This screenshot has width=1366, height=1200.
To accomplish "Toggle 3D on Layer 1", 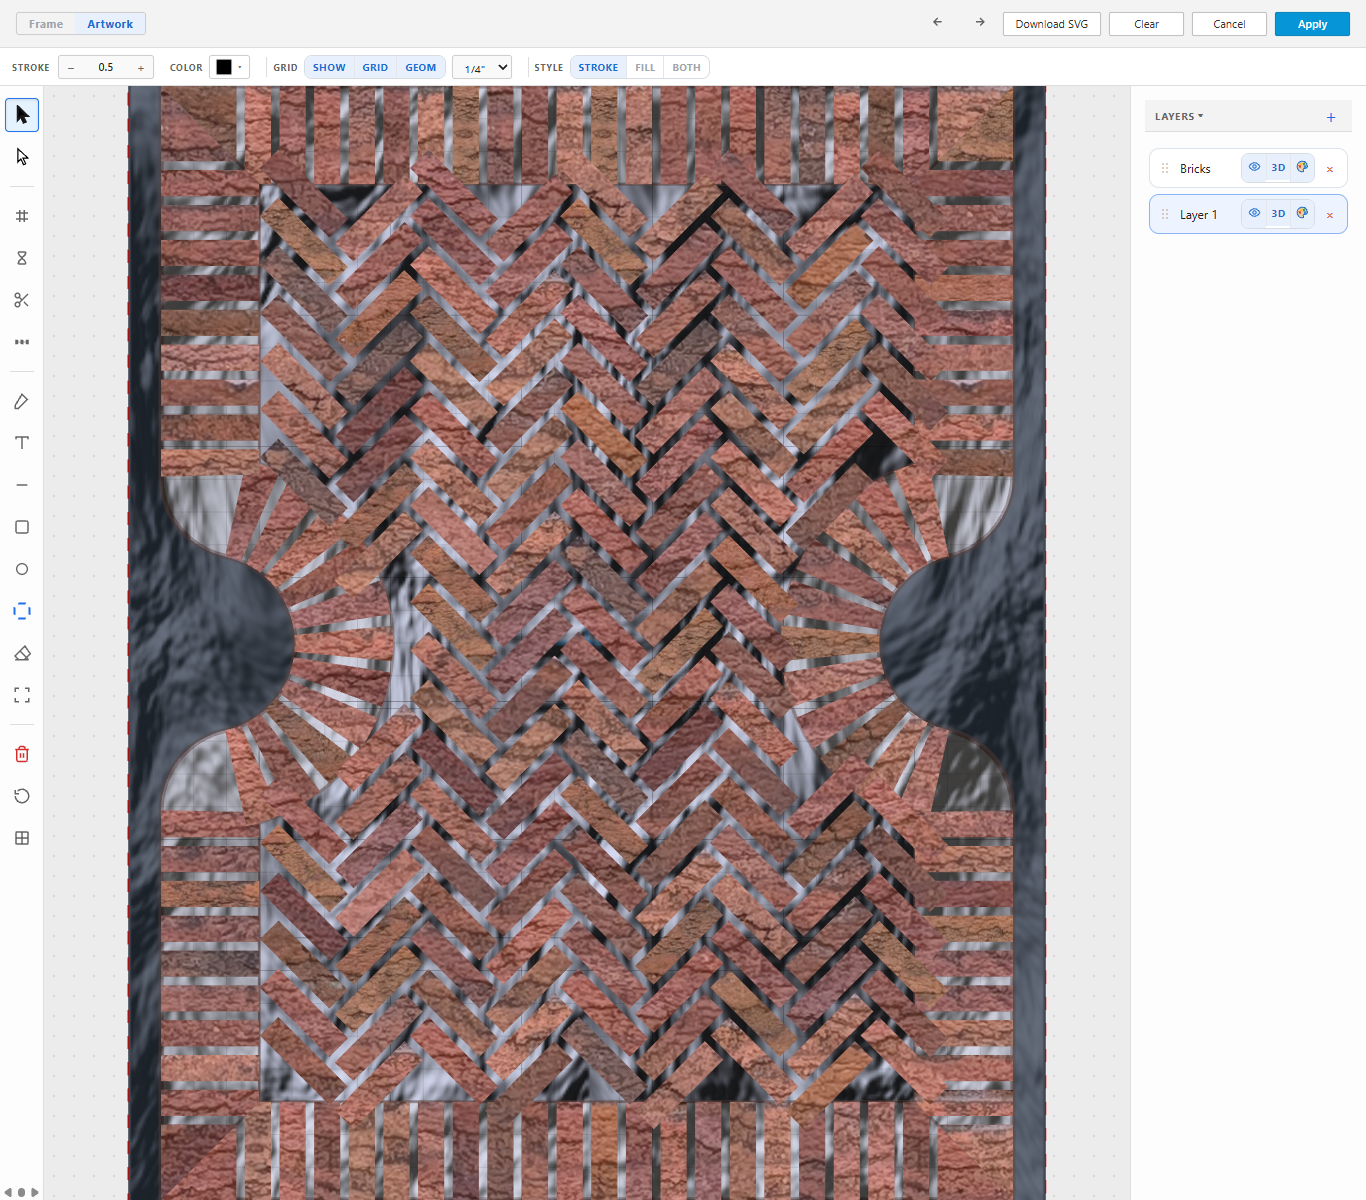I will (x=1278, y=213).
